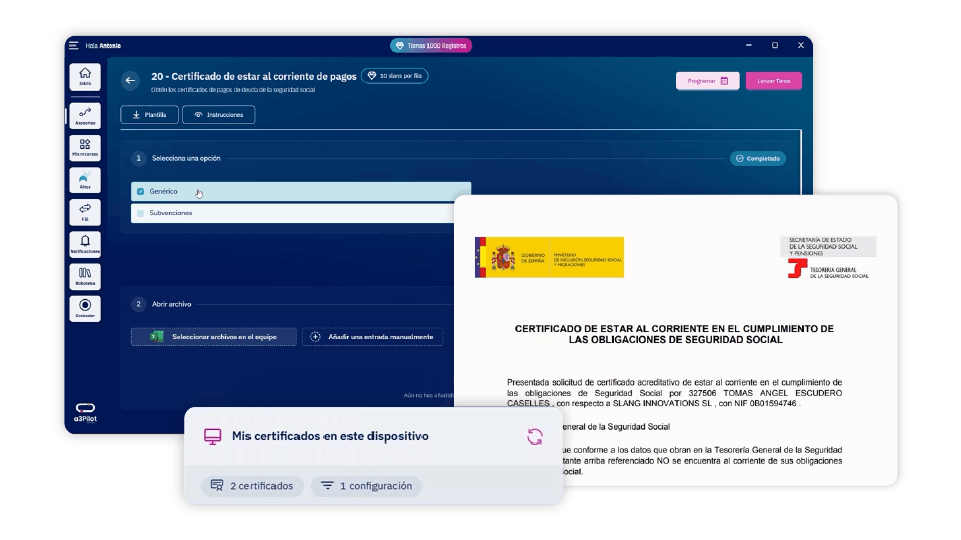Toggle the Genérico checkbox option
Image resolution: width=961 pixels, height=540 pixels.
point(140,191)
